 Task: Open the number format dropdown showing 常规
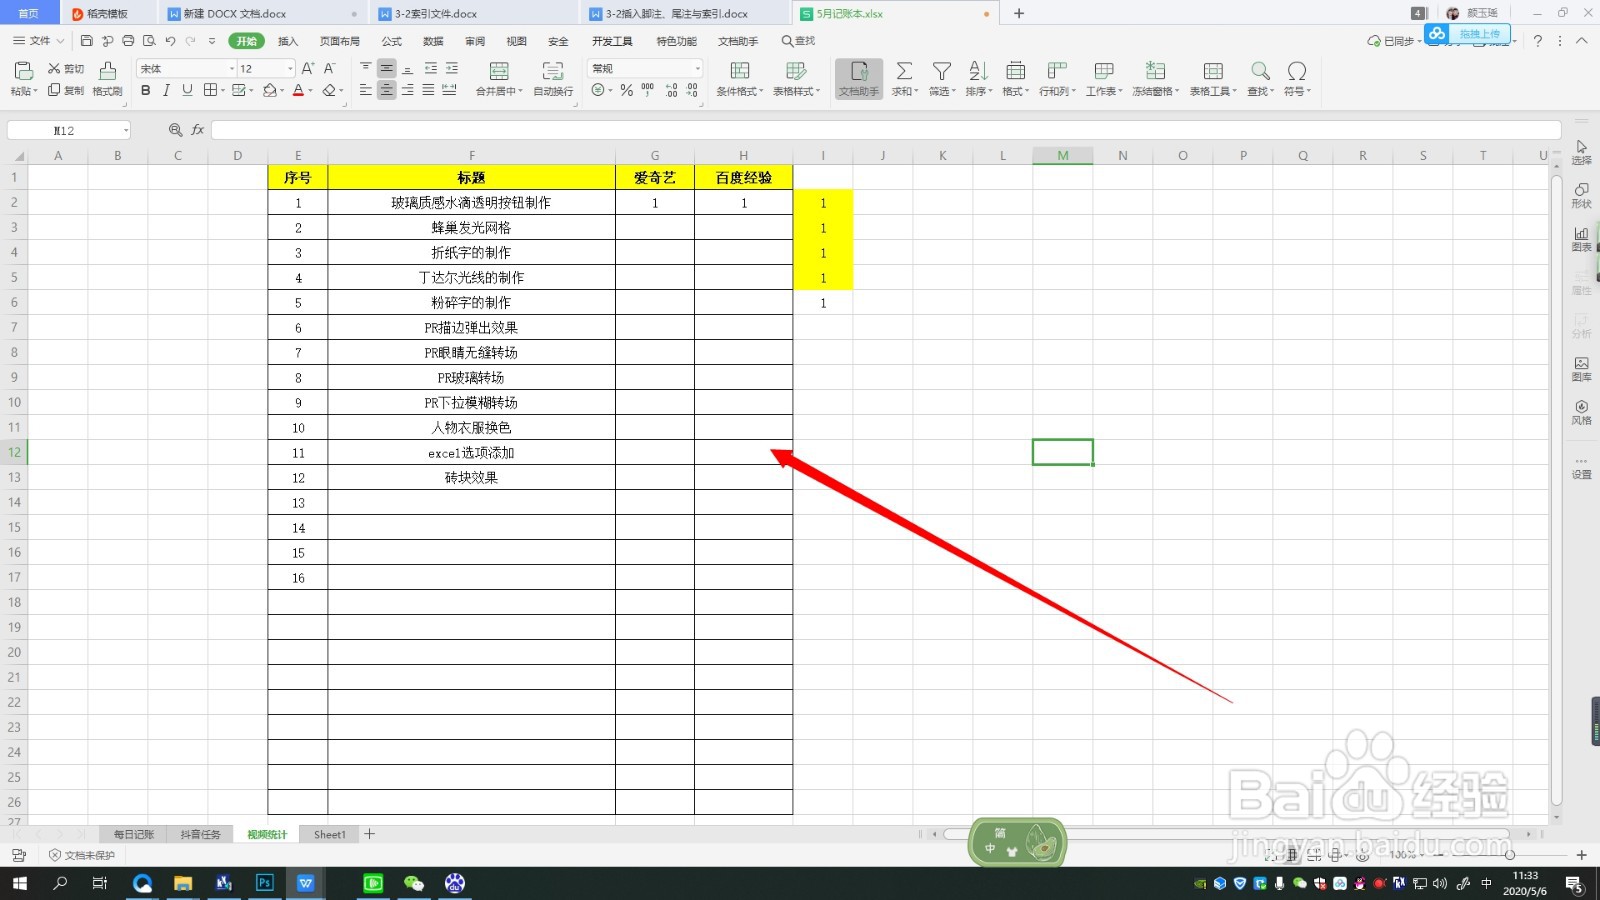[697, 67]
